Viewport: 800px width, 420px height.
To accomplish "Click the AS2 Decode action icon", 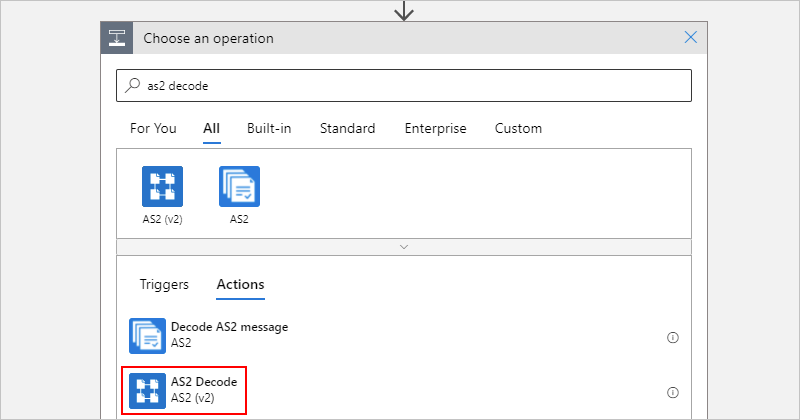I will [x=148, y=391].
